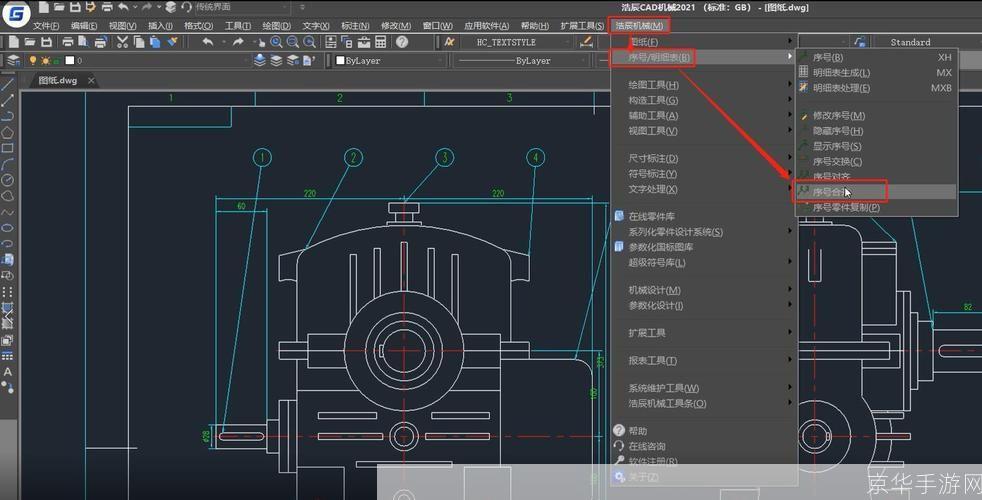The width and height of the screenshot is (982, 500).
Task: Select the Line draw tool
Action: [8, 85]
